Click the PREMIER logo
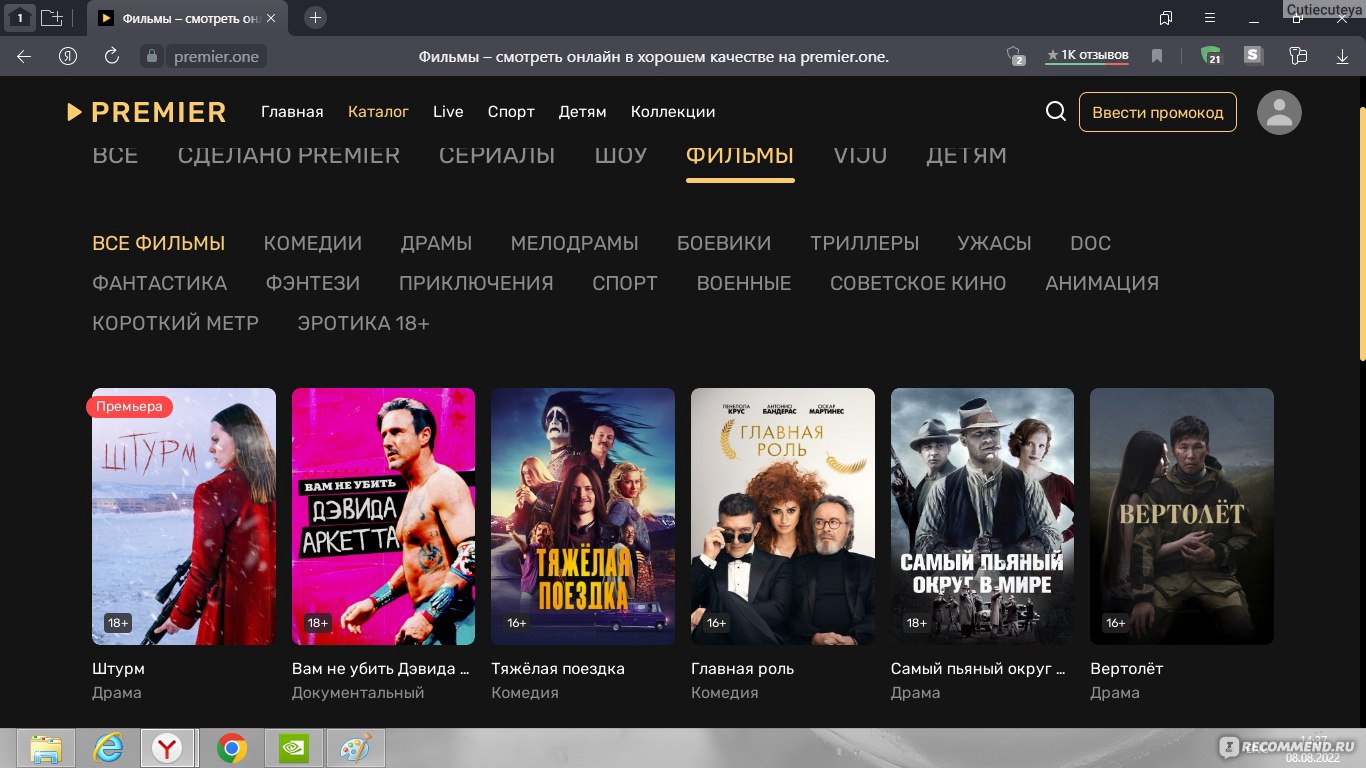 (147, 112)
